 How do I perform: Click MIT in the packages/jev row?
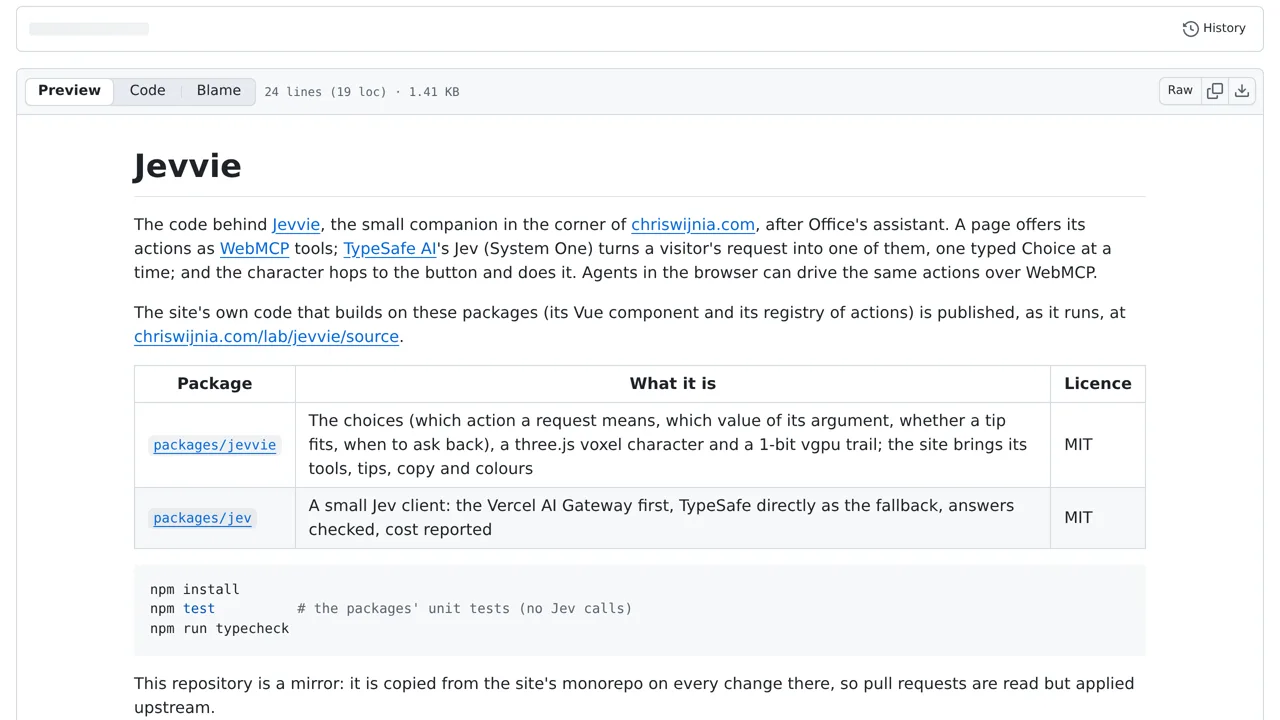click(x=1078, y=518)
